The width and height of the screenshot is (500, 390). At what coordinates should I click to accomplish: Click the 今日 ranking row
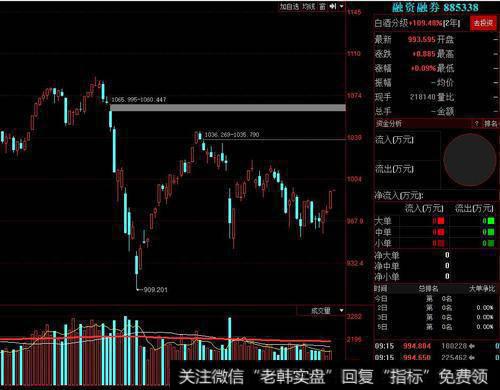(436, 299)
